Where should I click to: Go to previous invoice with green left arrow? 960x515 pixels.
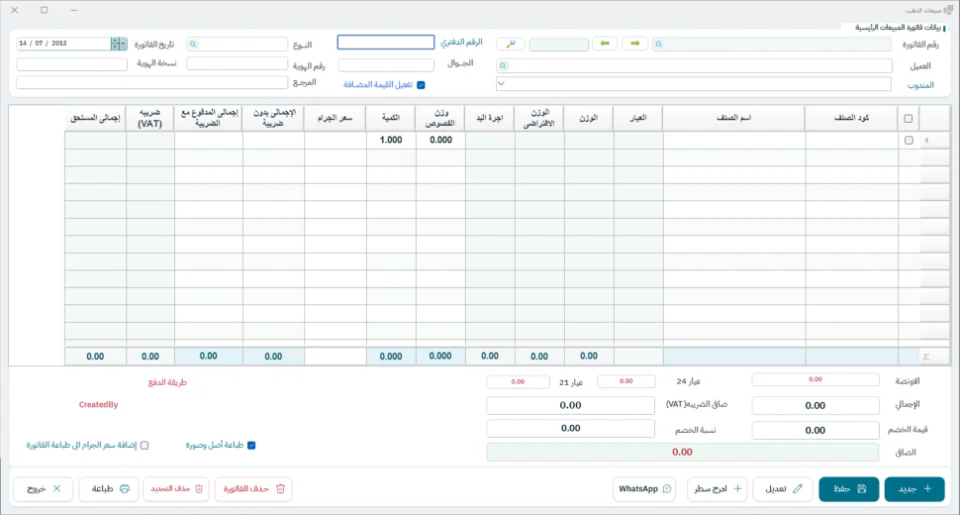tap(605, 43)
